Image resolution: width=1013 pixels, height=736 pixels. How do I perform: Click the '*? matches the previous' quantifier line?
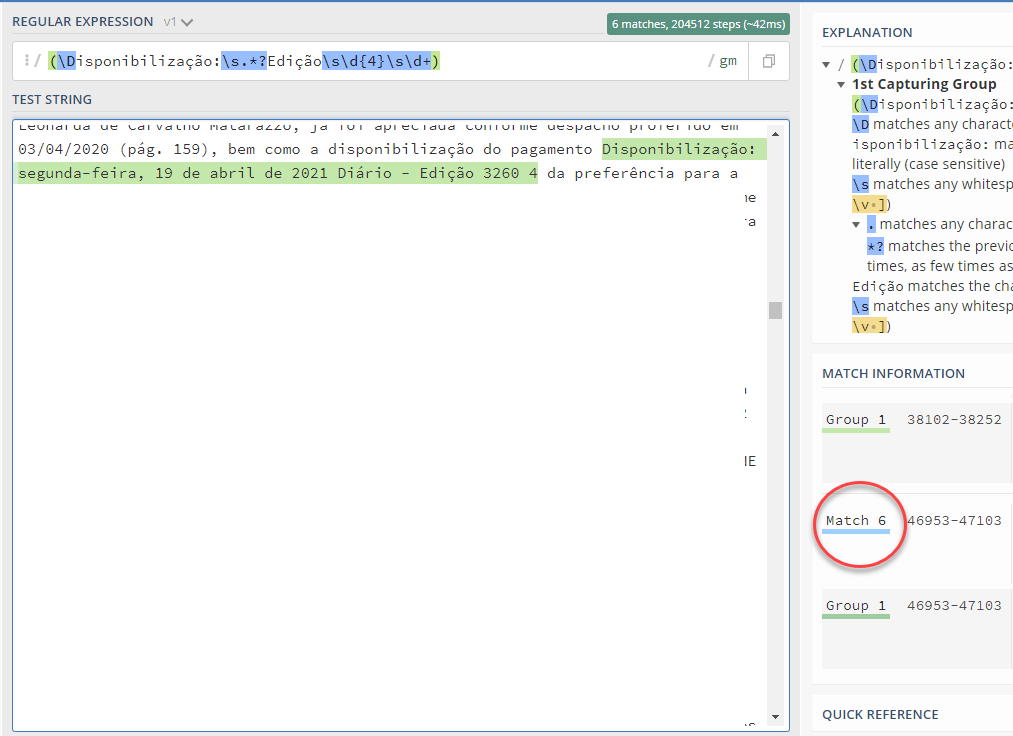point(939,246)
